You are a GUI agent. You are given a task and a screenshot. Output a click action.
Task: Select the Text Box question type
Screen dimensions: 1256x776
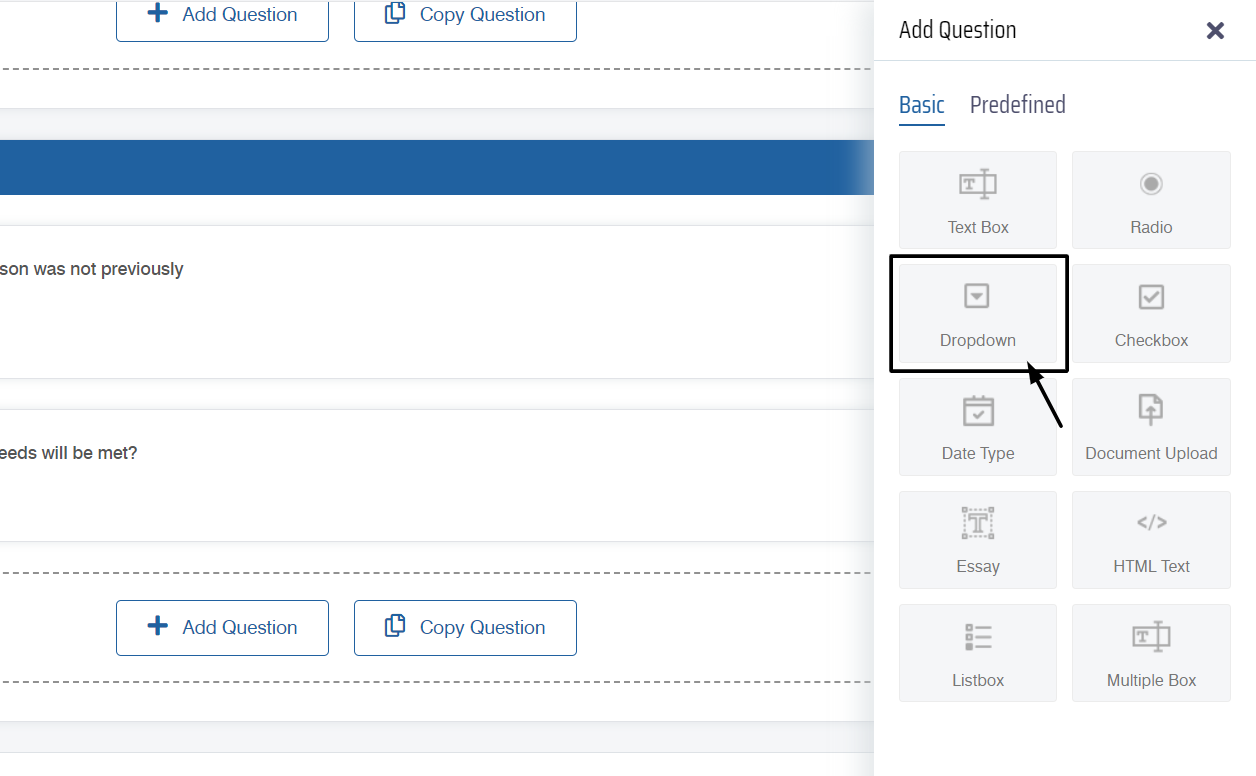[977, 200]
